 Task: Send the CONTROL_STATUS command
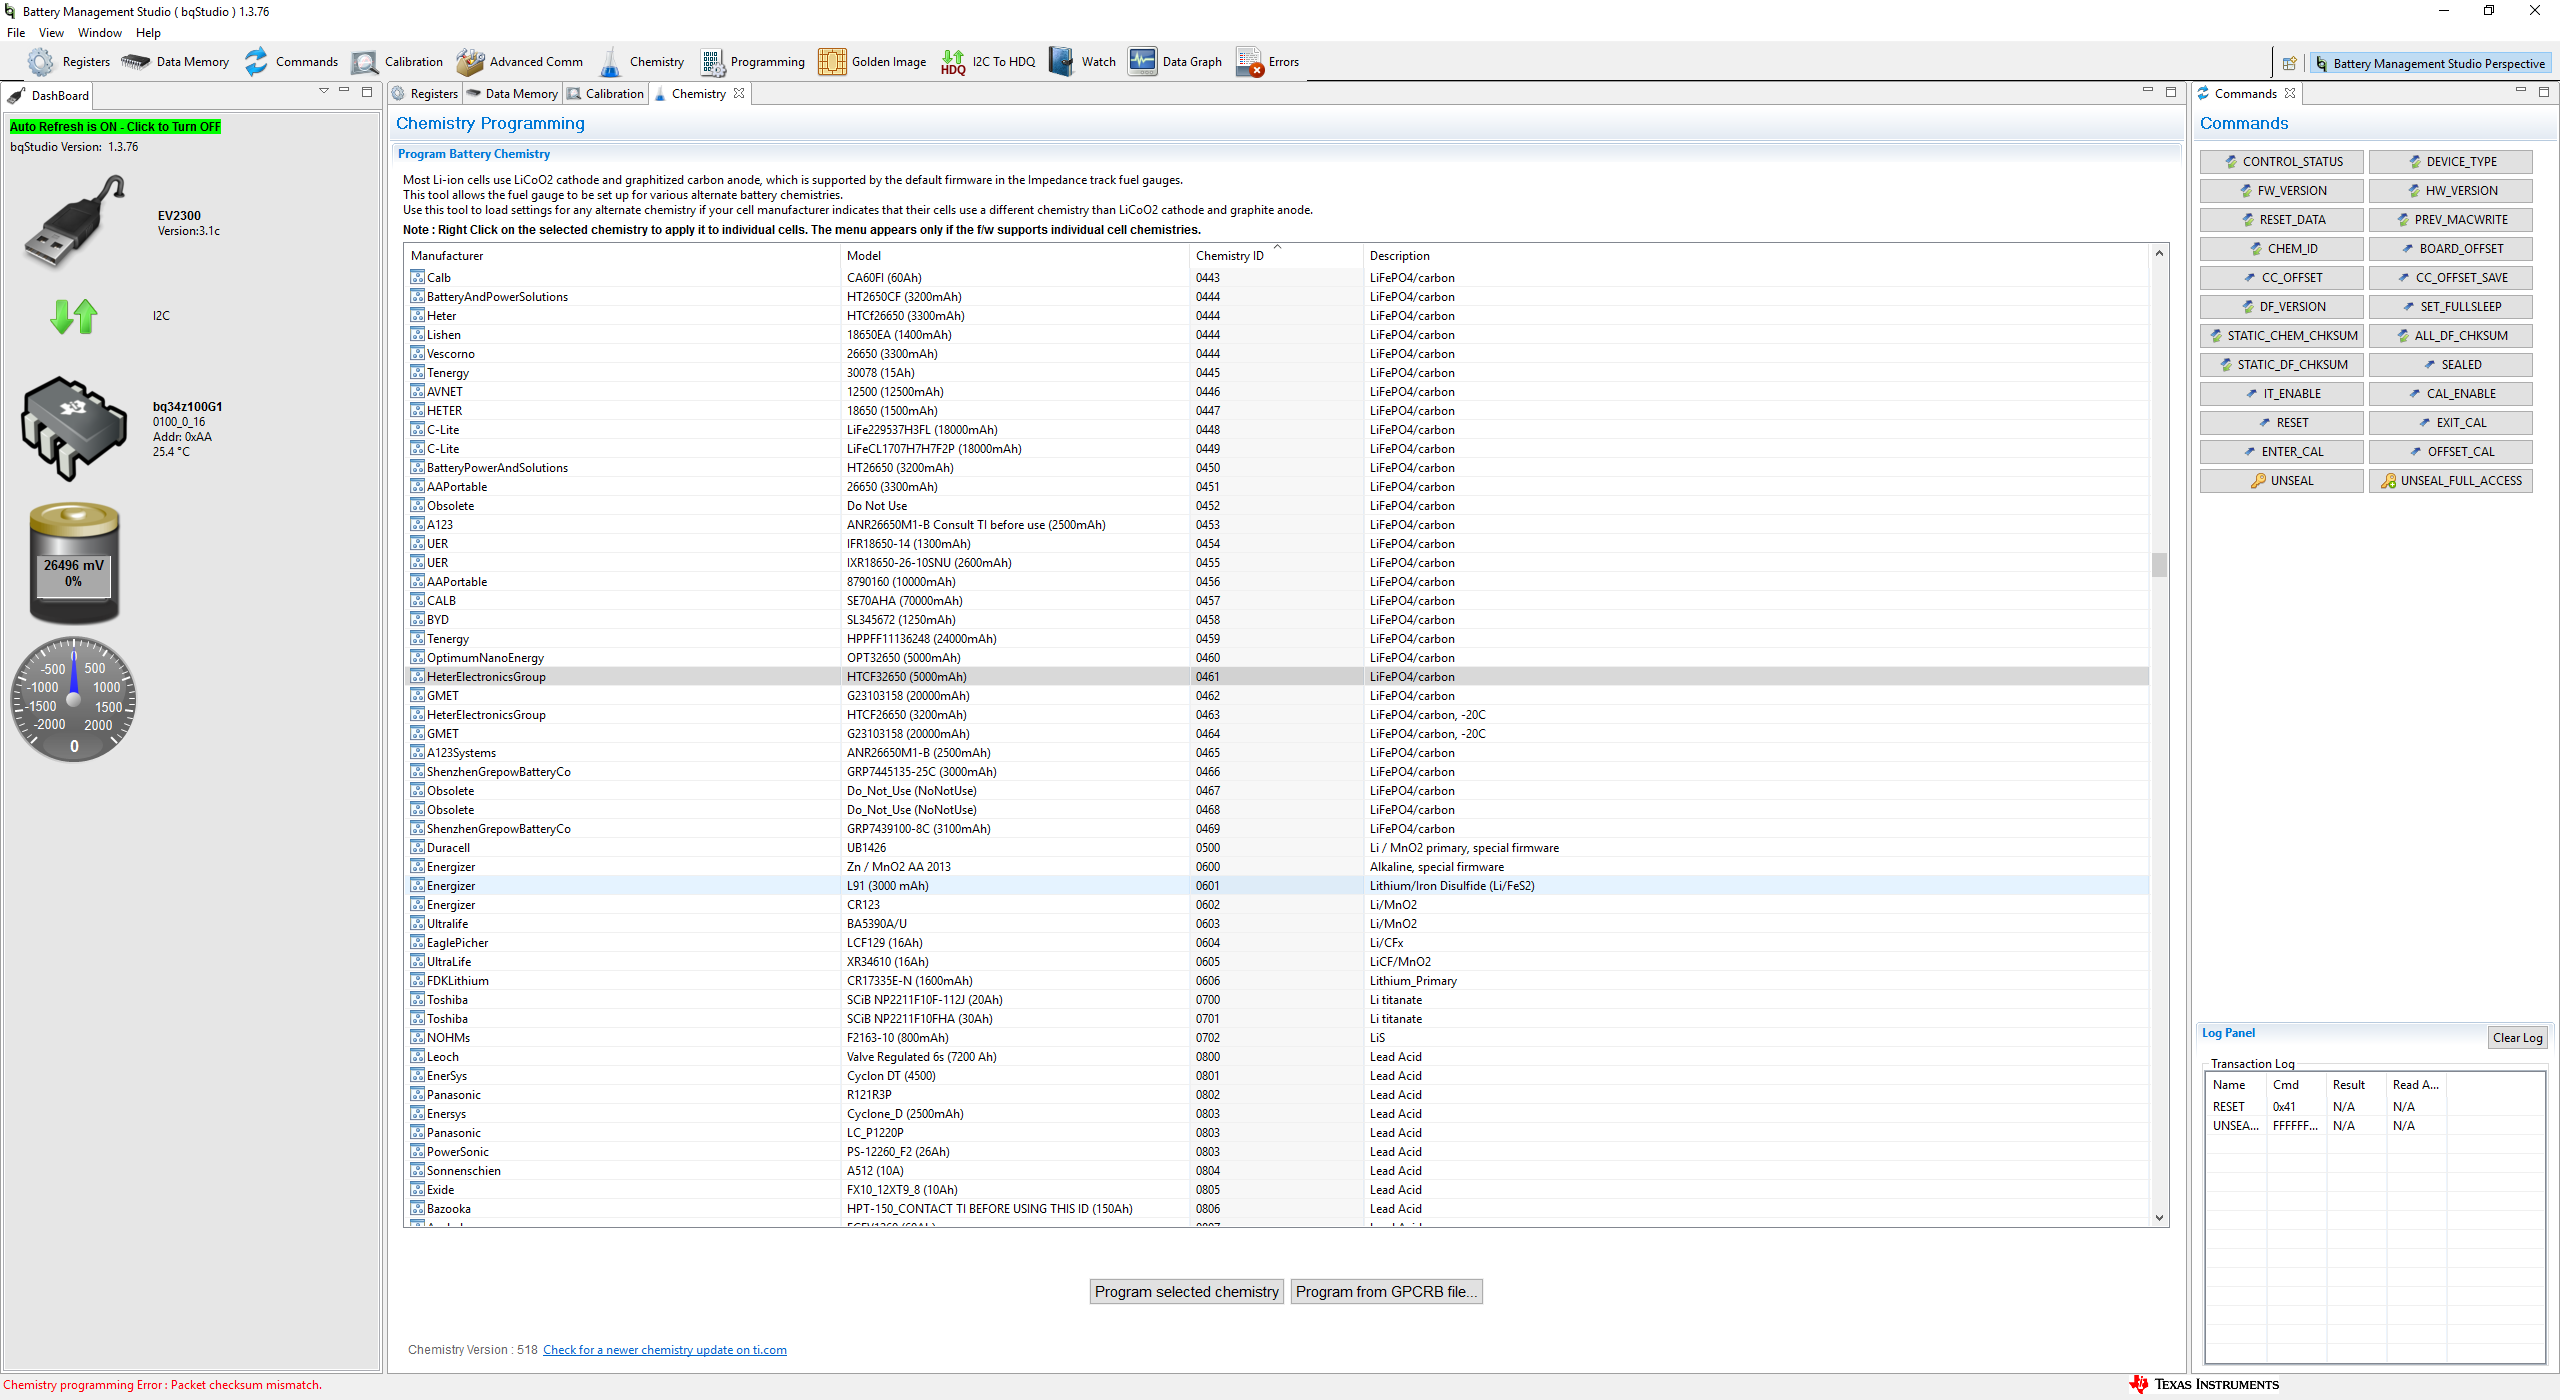point(2281,162)
